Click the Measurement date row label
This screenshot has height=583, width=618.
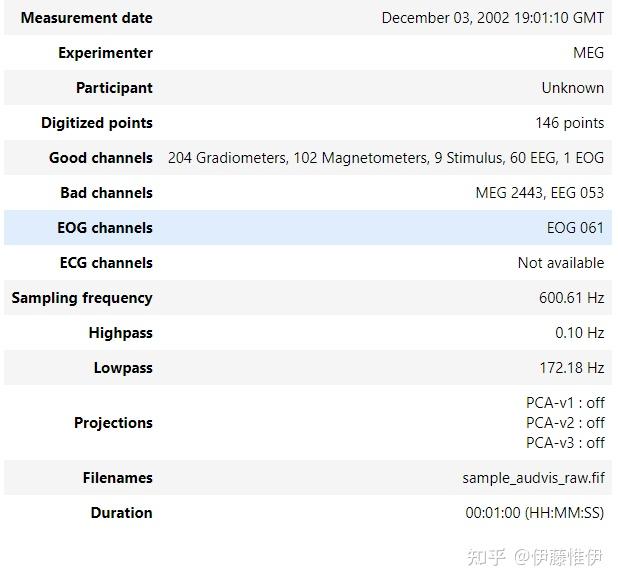tap(86, 18)
